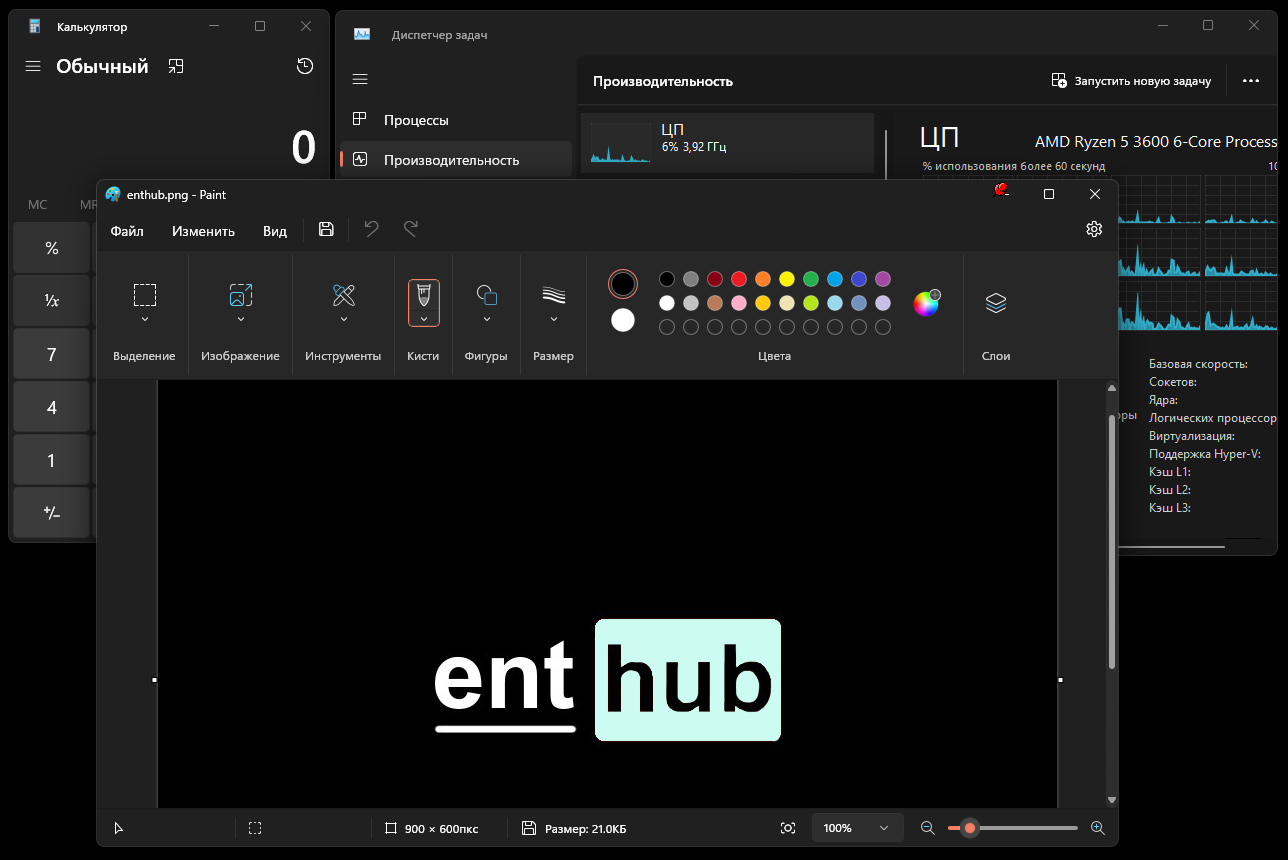The width and height of the screenshot is (1288, 860).
Task: Open the Вид menu in Paint
Action: [275, 231]
